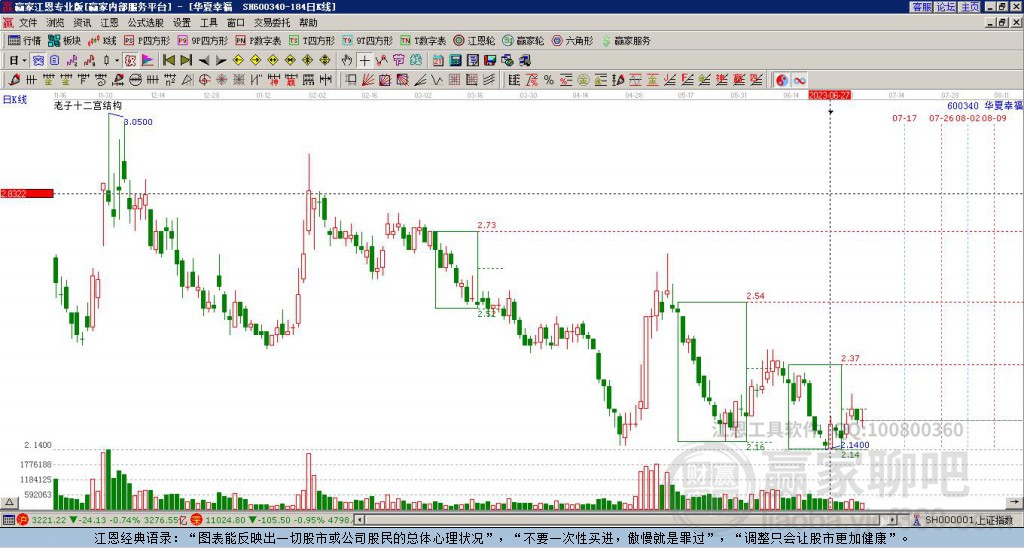Open the P四方形 Gann square tool

tap(148, 40)
